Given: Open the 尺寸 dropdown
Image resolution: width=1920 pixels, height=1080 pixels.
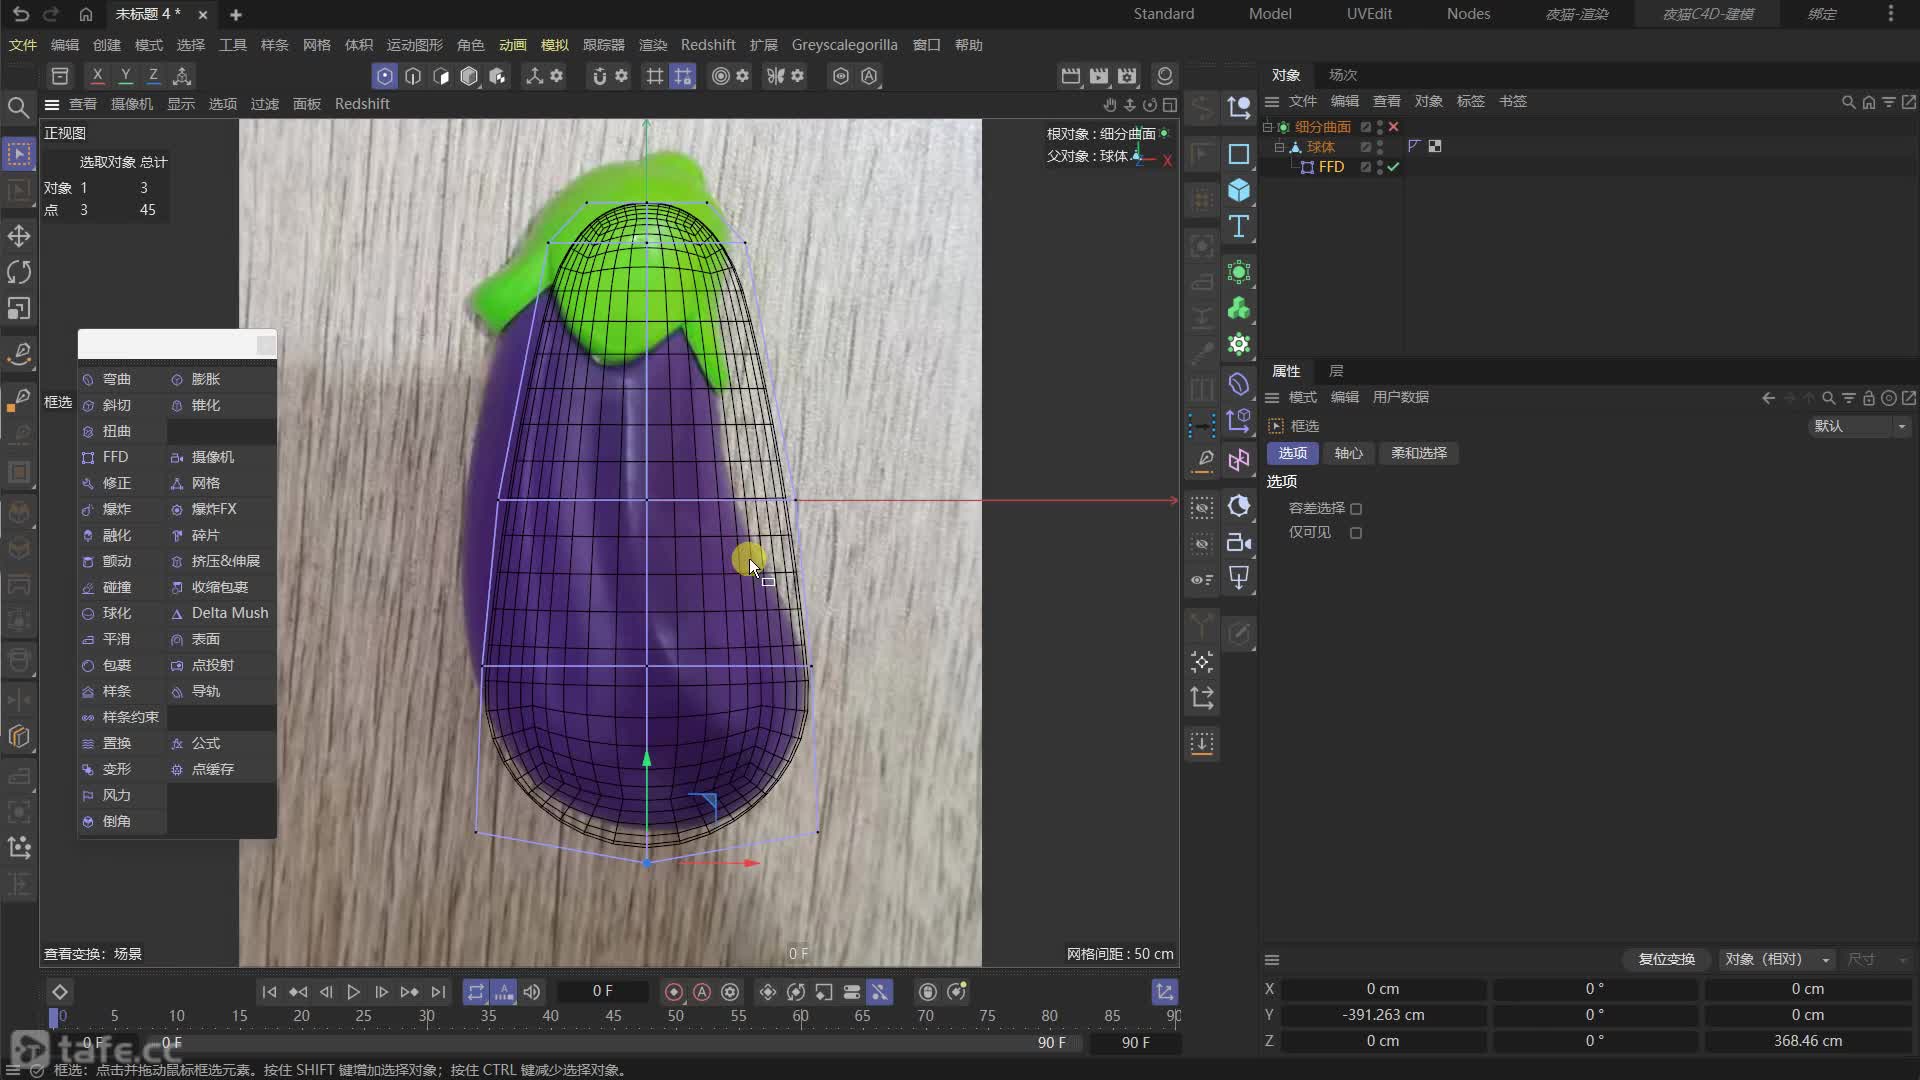Looking at the screenshot, I should point(1878,959).
